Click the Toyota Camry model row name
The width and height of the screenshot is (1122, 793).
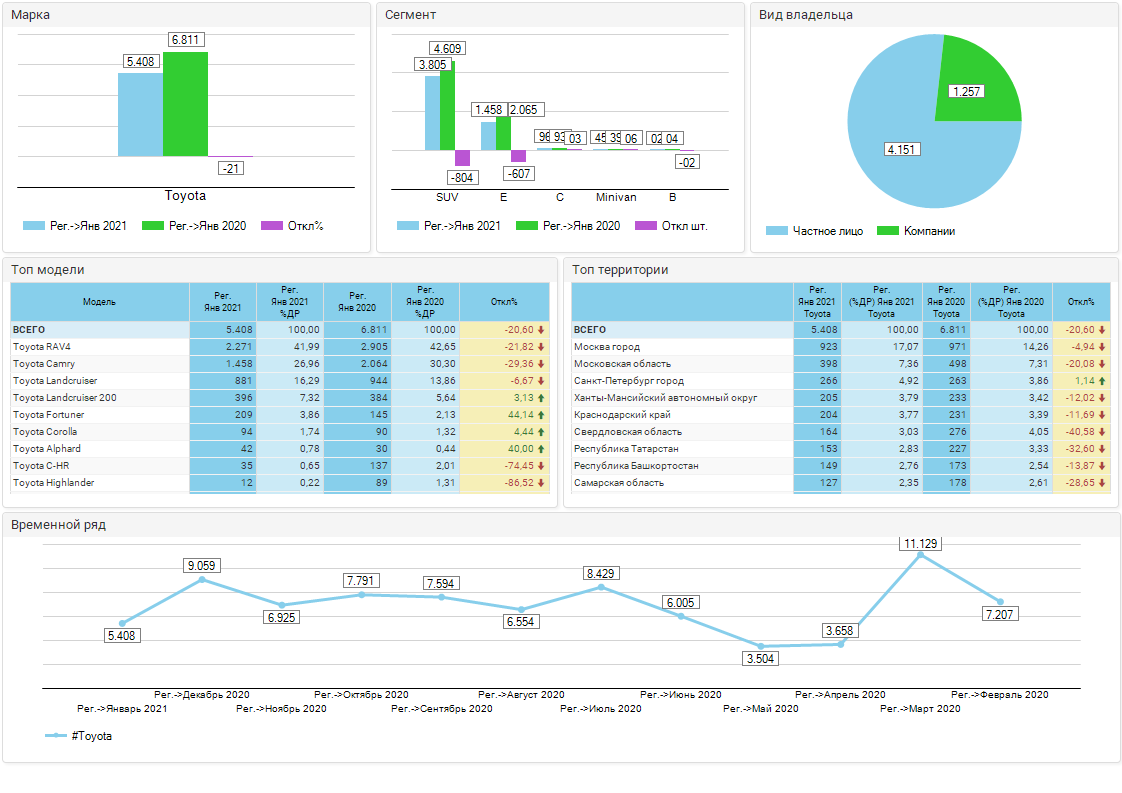[44, 364]
